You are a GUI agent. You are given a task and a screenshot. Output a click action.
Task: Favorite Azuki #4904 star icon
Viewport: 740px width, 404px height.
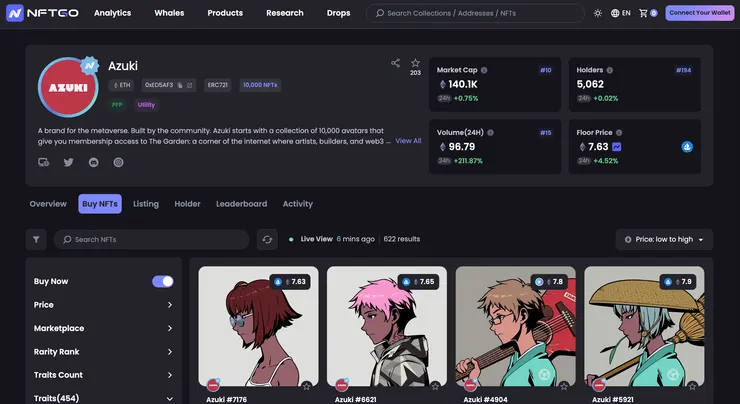tap(564, 387)
